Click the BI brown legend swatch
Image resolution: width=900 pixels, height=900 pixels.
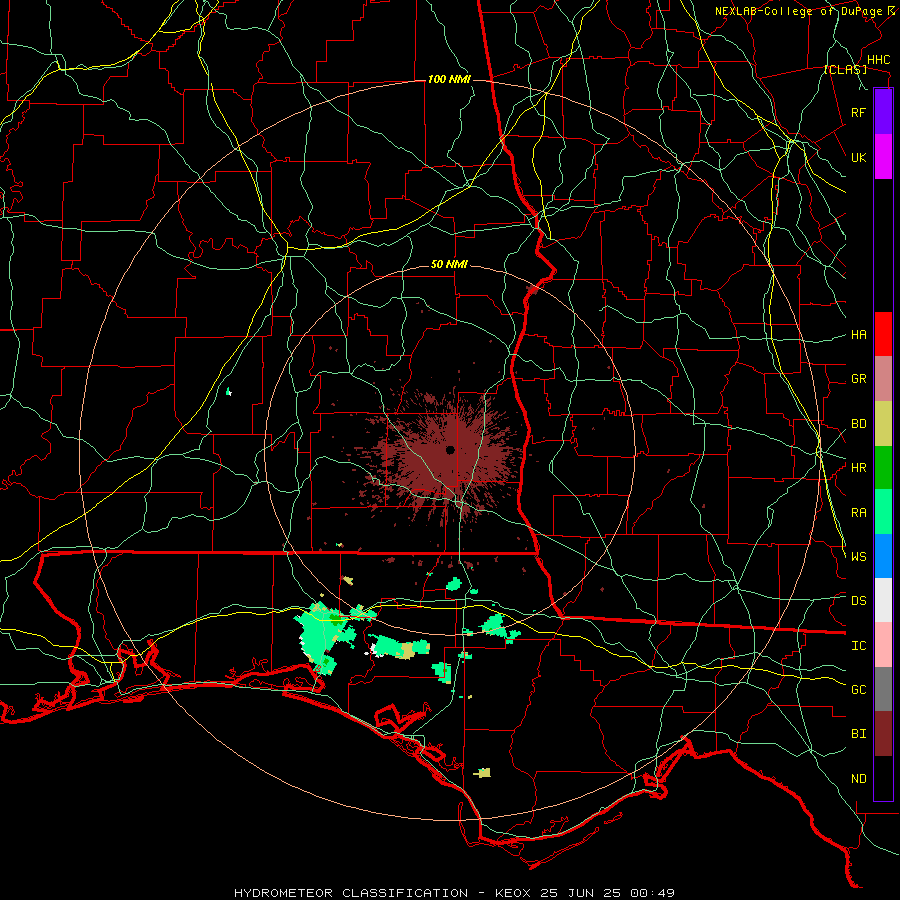[883, 734]
